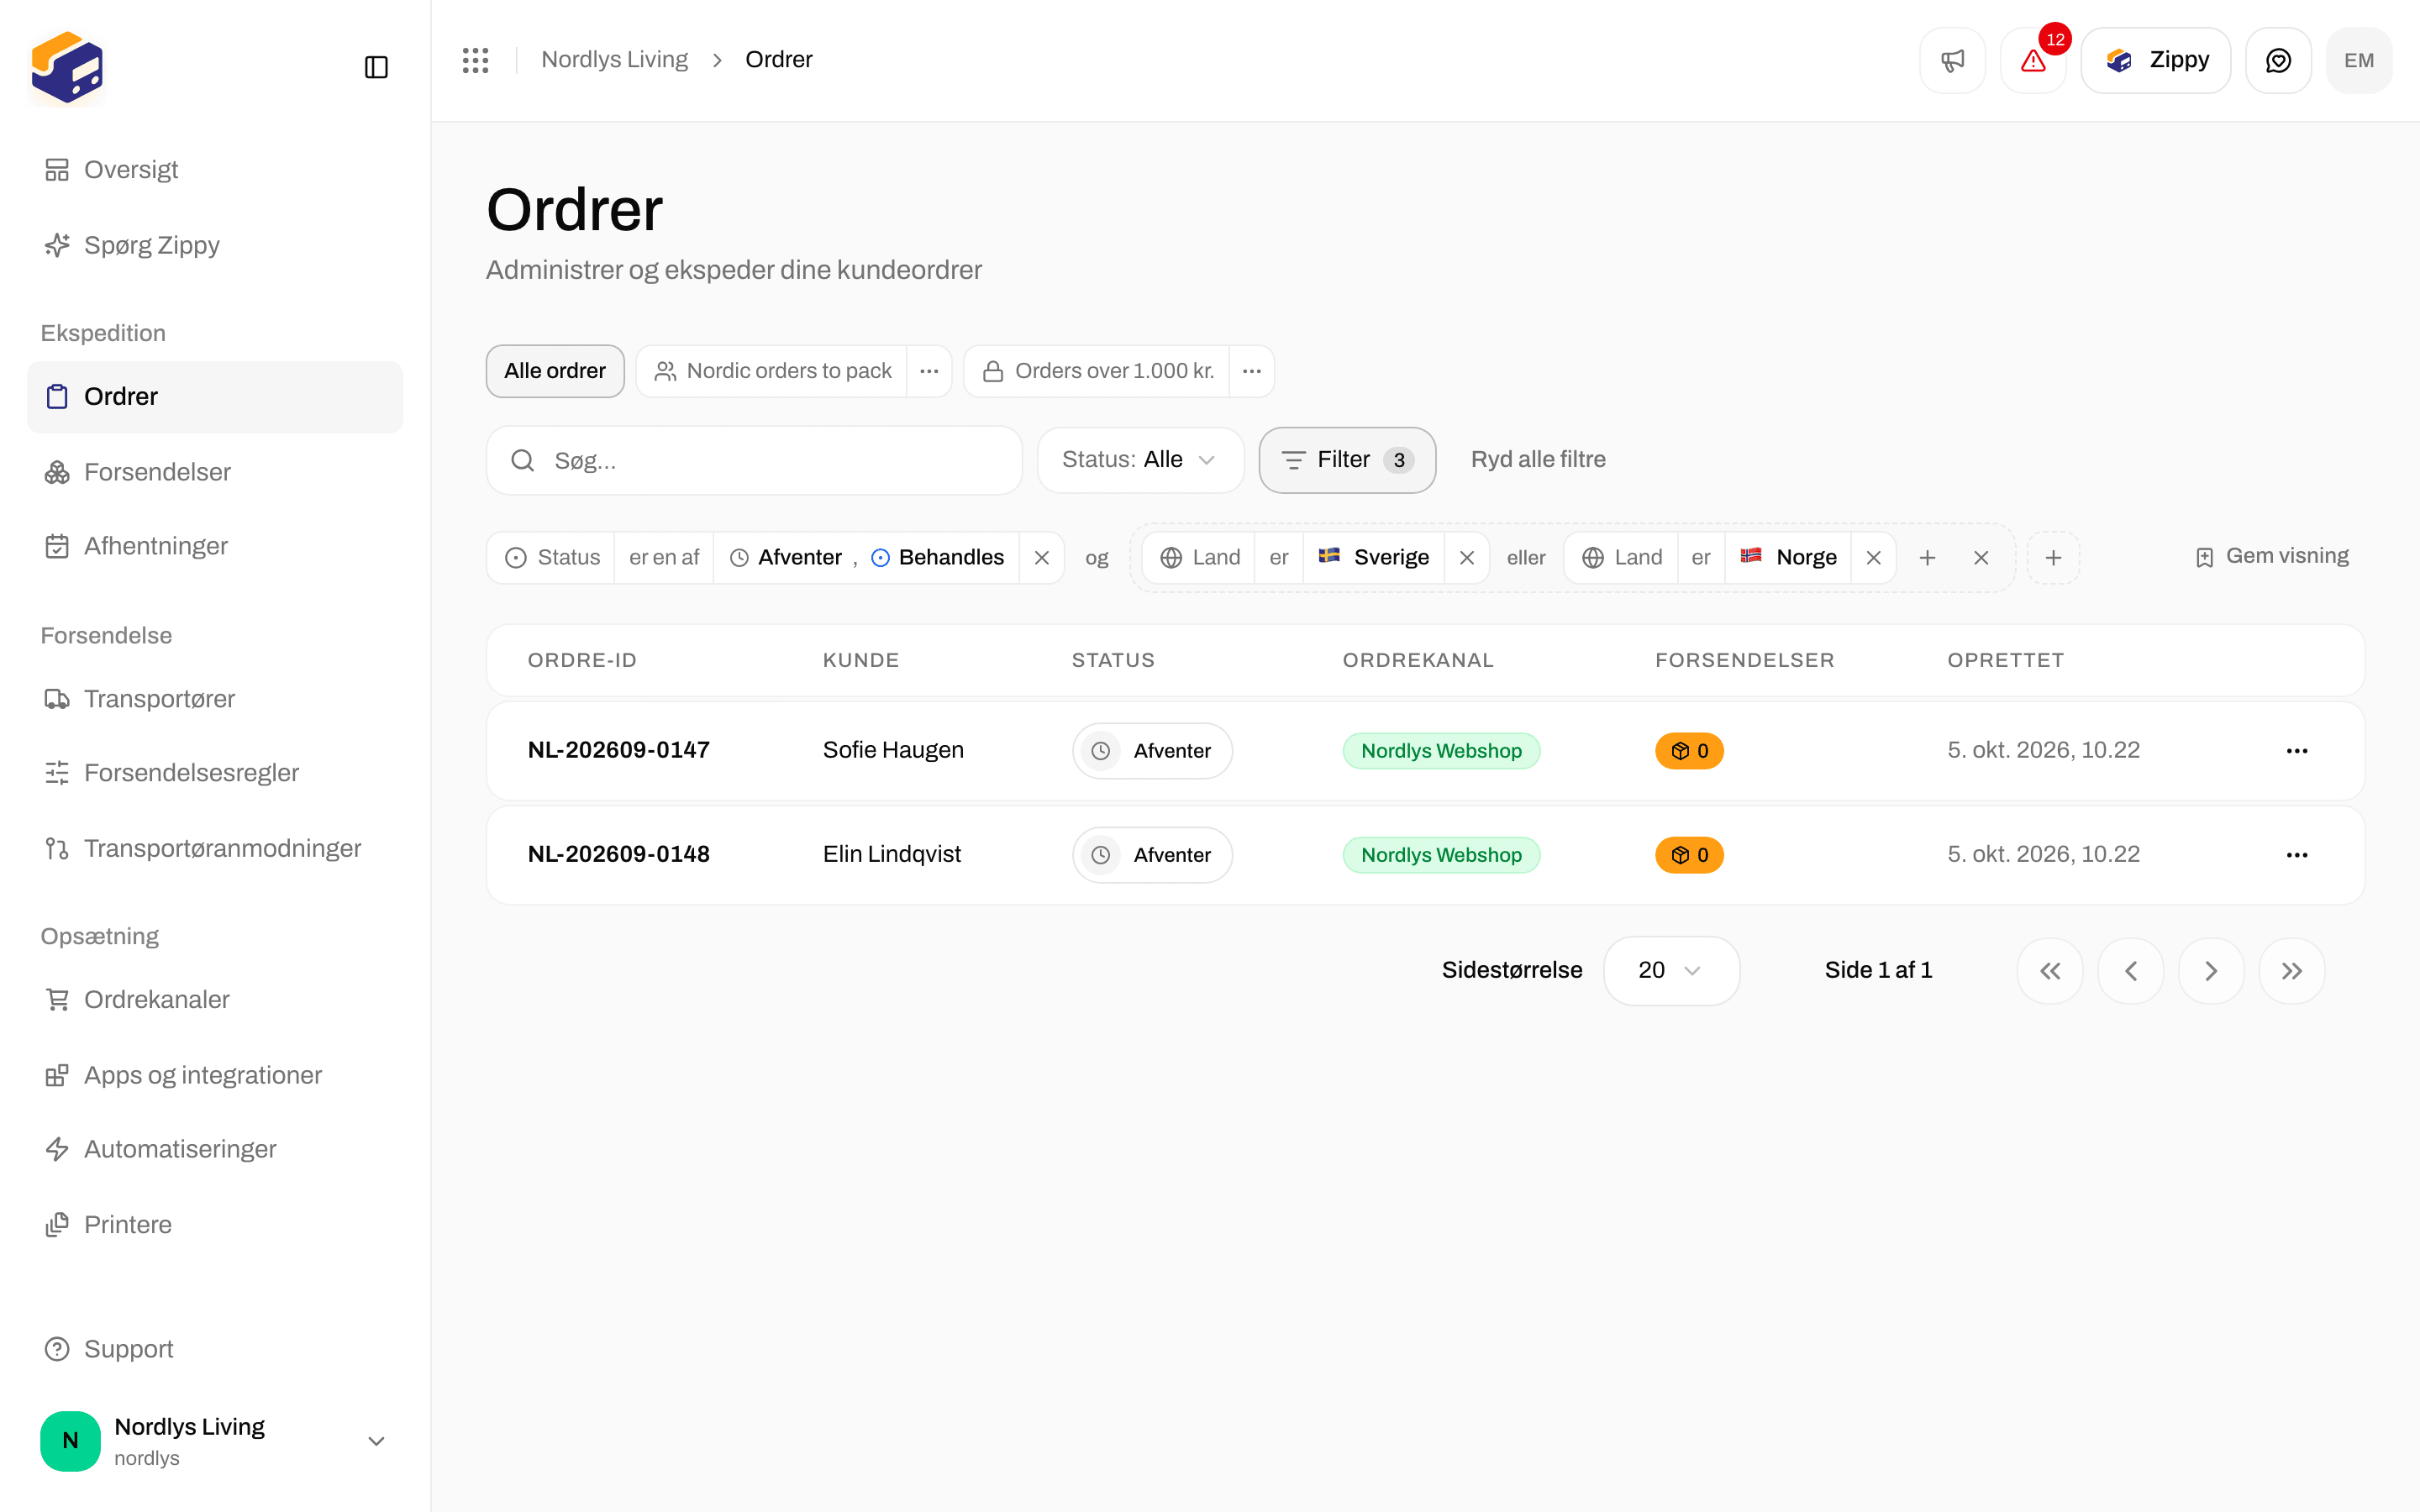Select the Alle ordrer view tab

coord(555,371)
